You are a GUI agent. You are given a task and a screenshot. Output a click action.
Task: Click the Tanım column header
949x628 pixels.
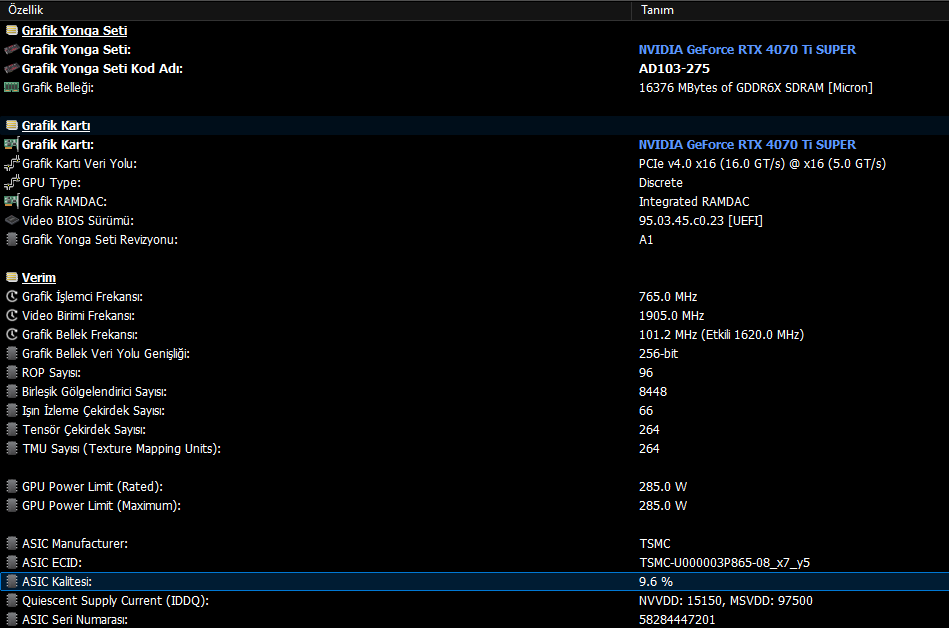click(x=790, y=10)
